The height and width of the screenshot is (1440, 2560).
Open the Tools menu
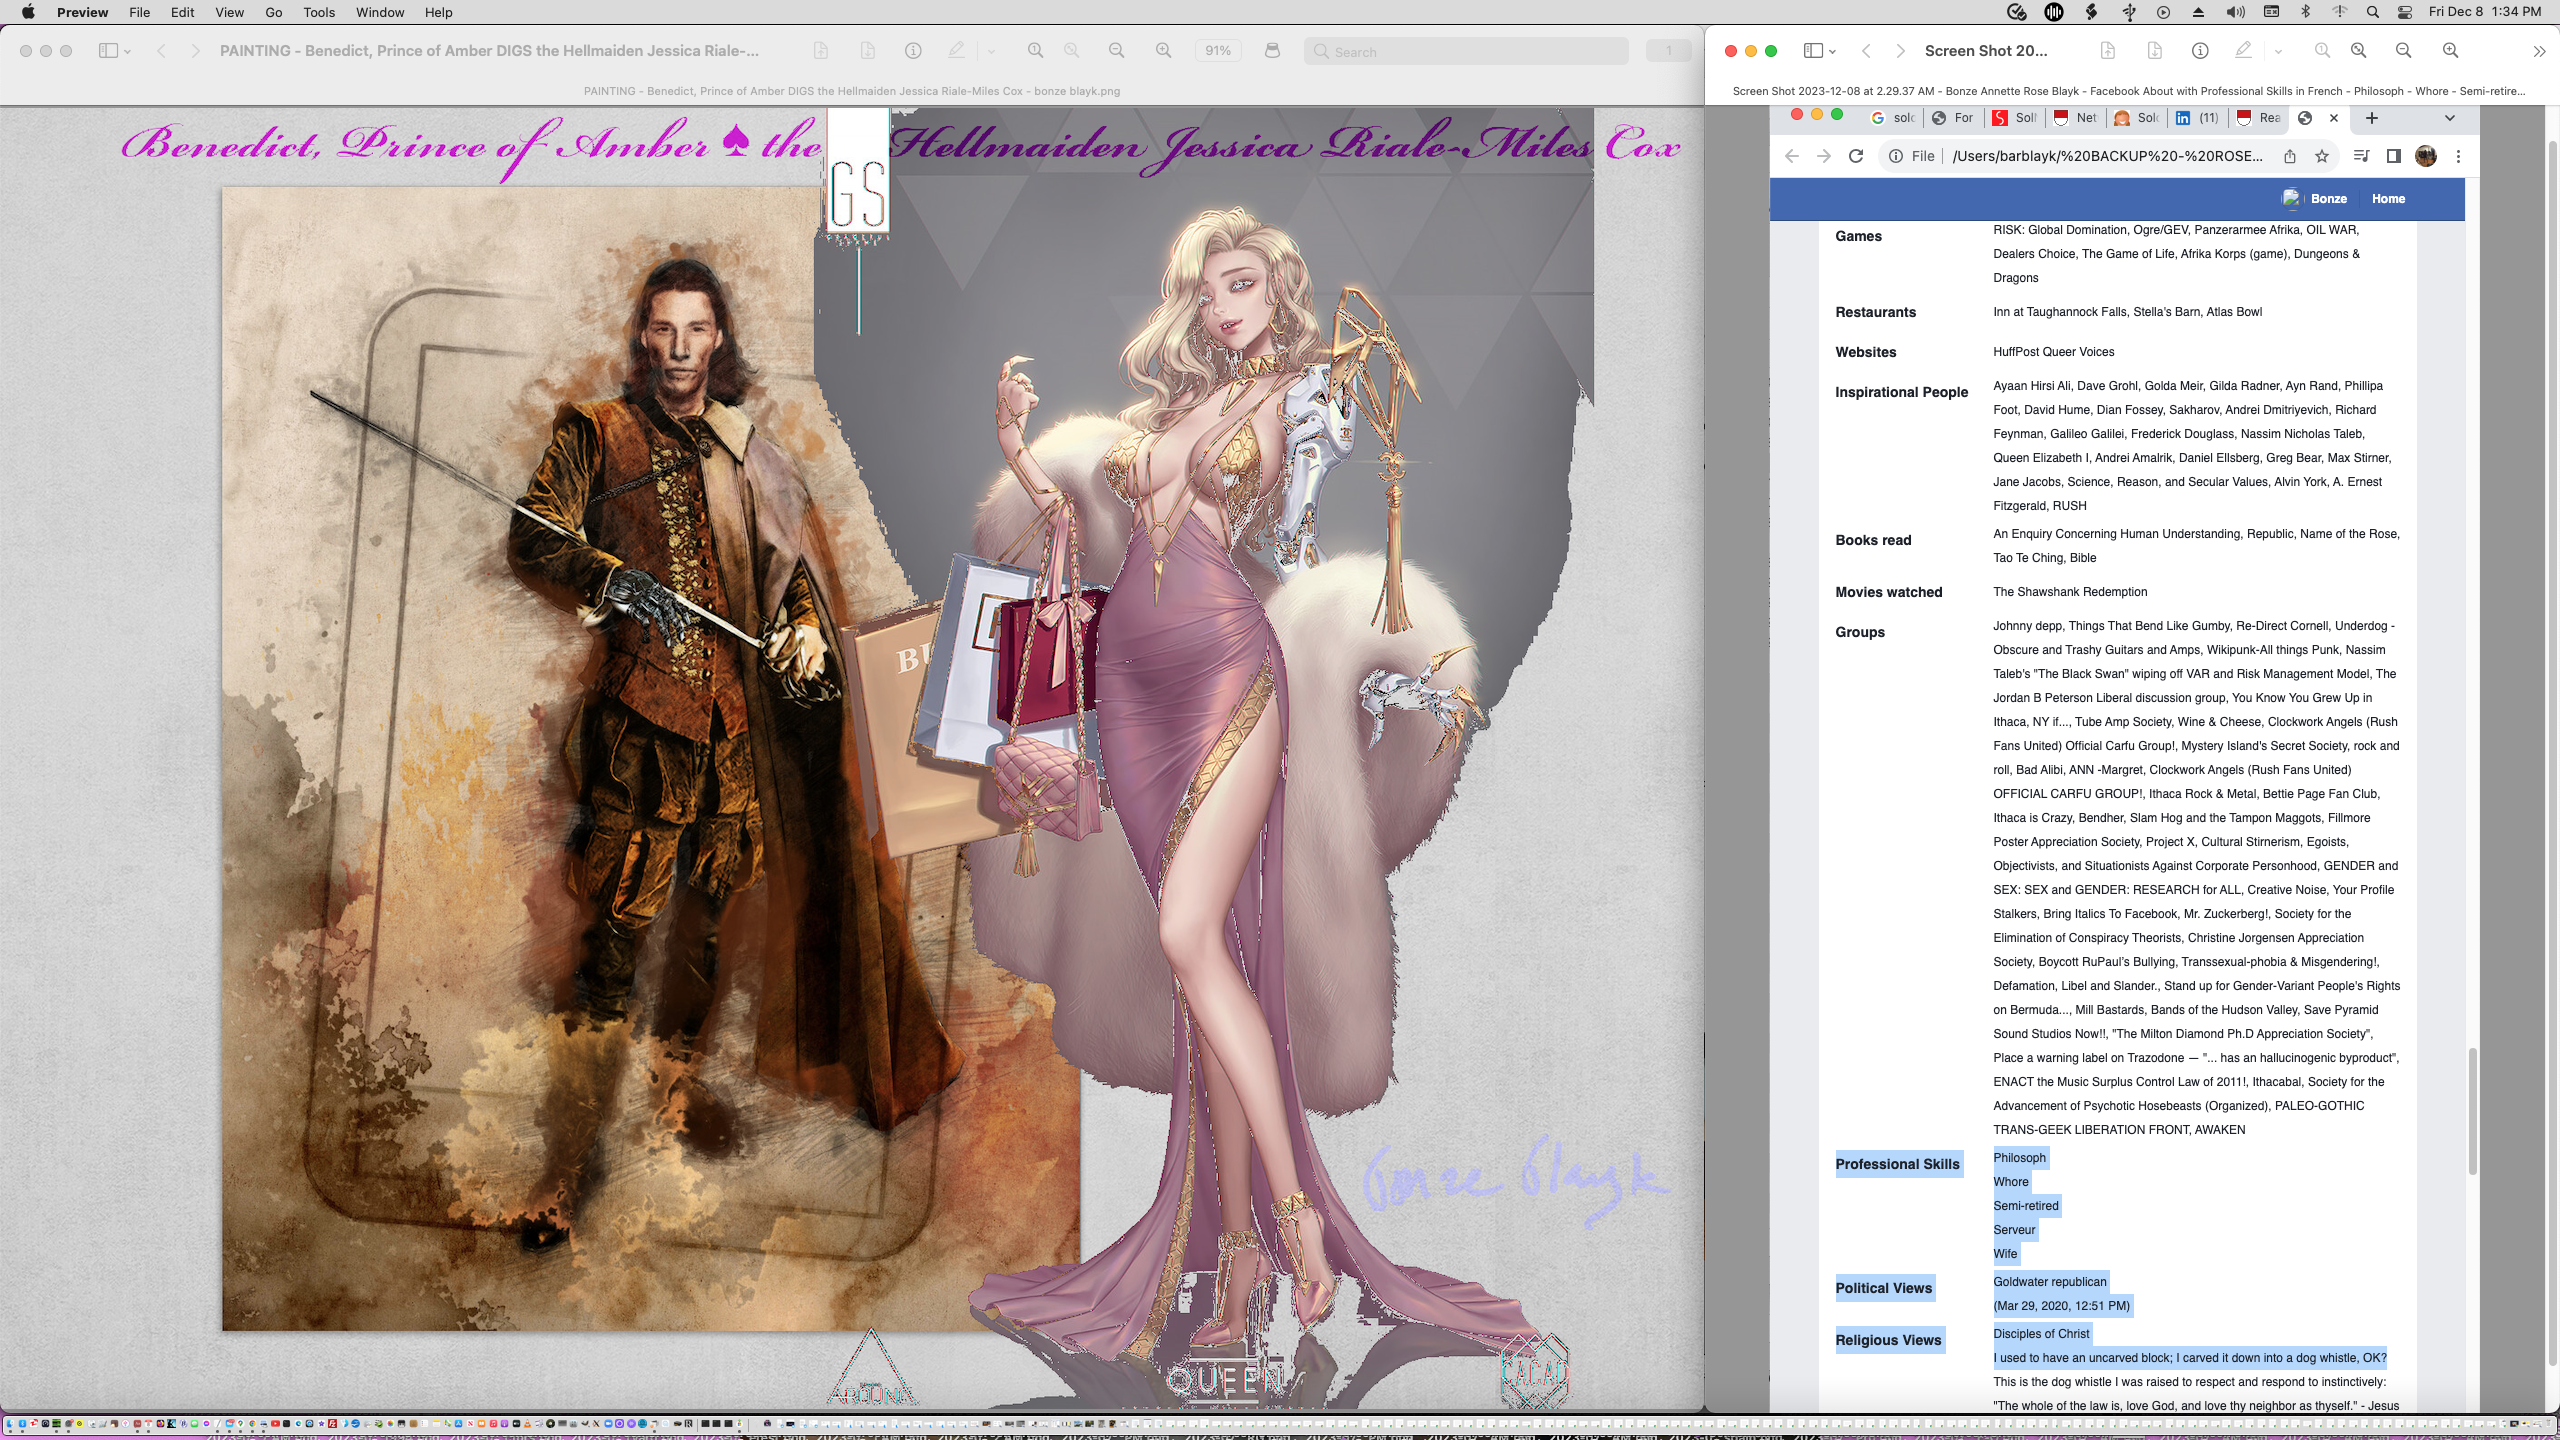(x=319, y=12)
